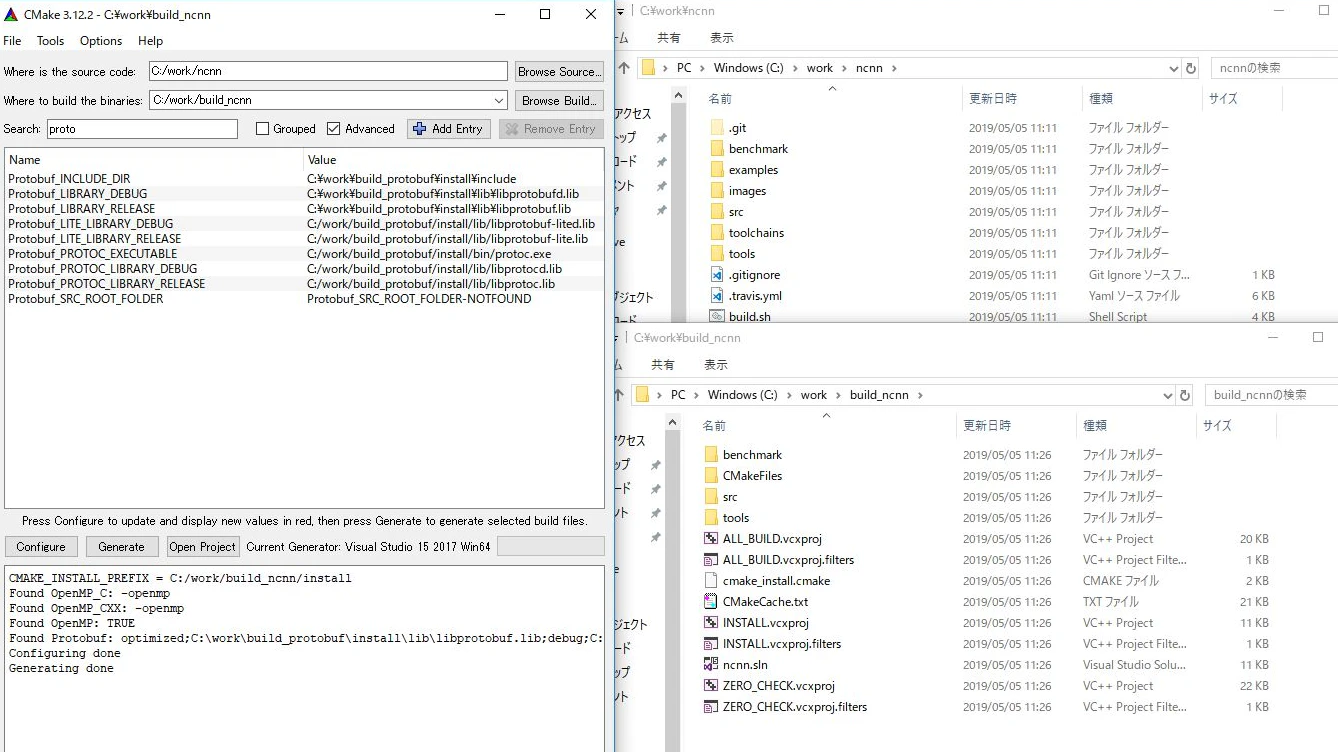This screenshot has width=1338, height=752.
Task: Open address history dropdown in build_ncnn window
Action: coord(1168,395)
